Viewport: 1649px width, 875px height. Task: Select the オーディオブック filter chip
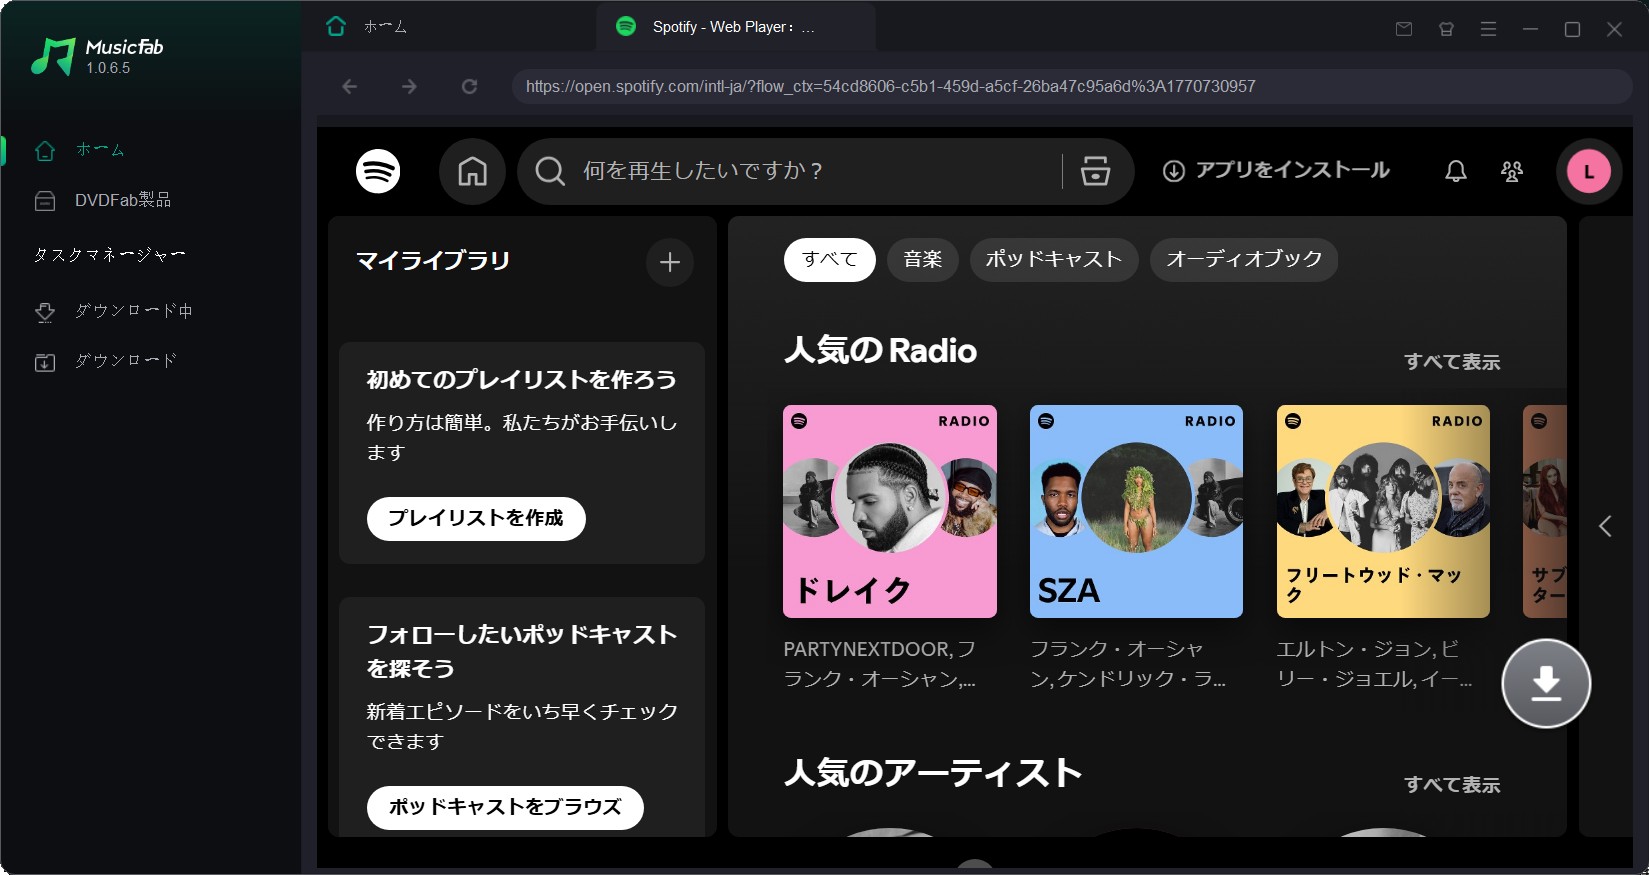[x=1244, y=260]
